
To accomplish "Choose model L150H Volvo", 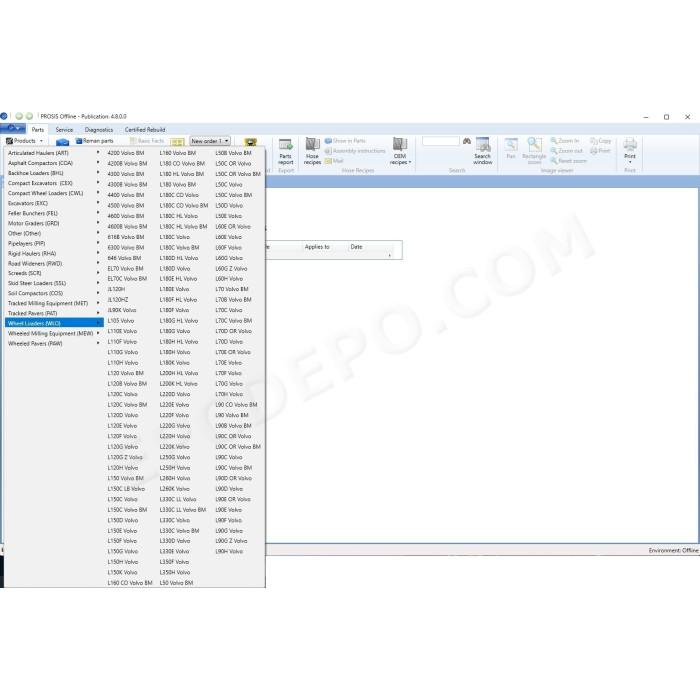I will pyautogui.click(x=123, y=562).
